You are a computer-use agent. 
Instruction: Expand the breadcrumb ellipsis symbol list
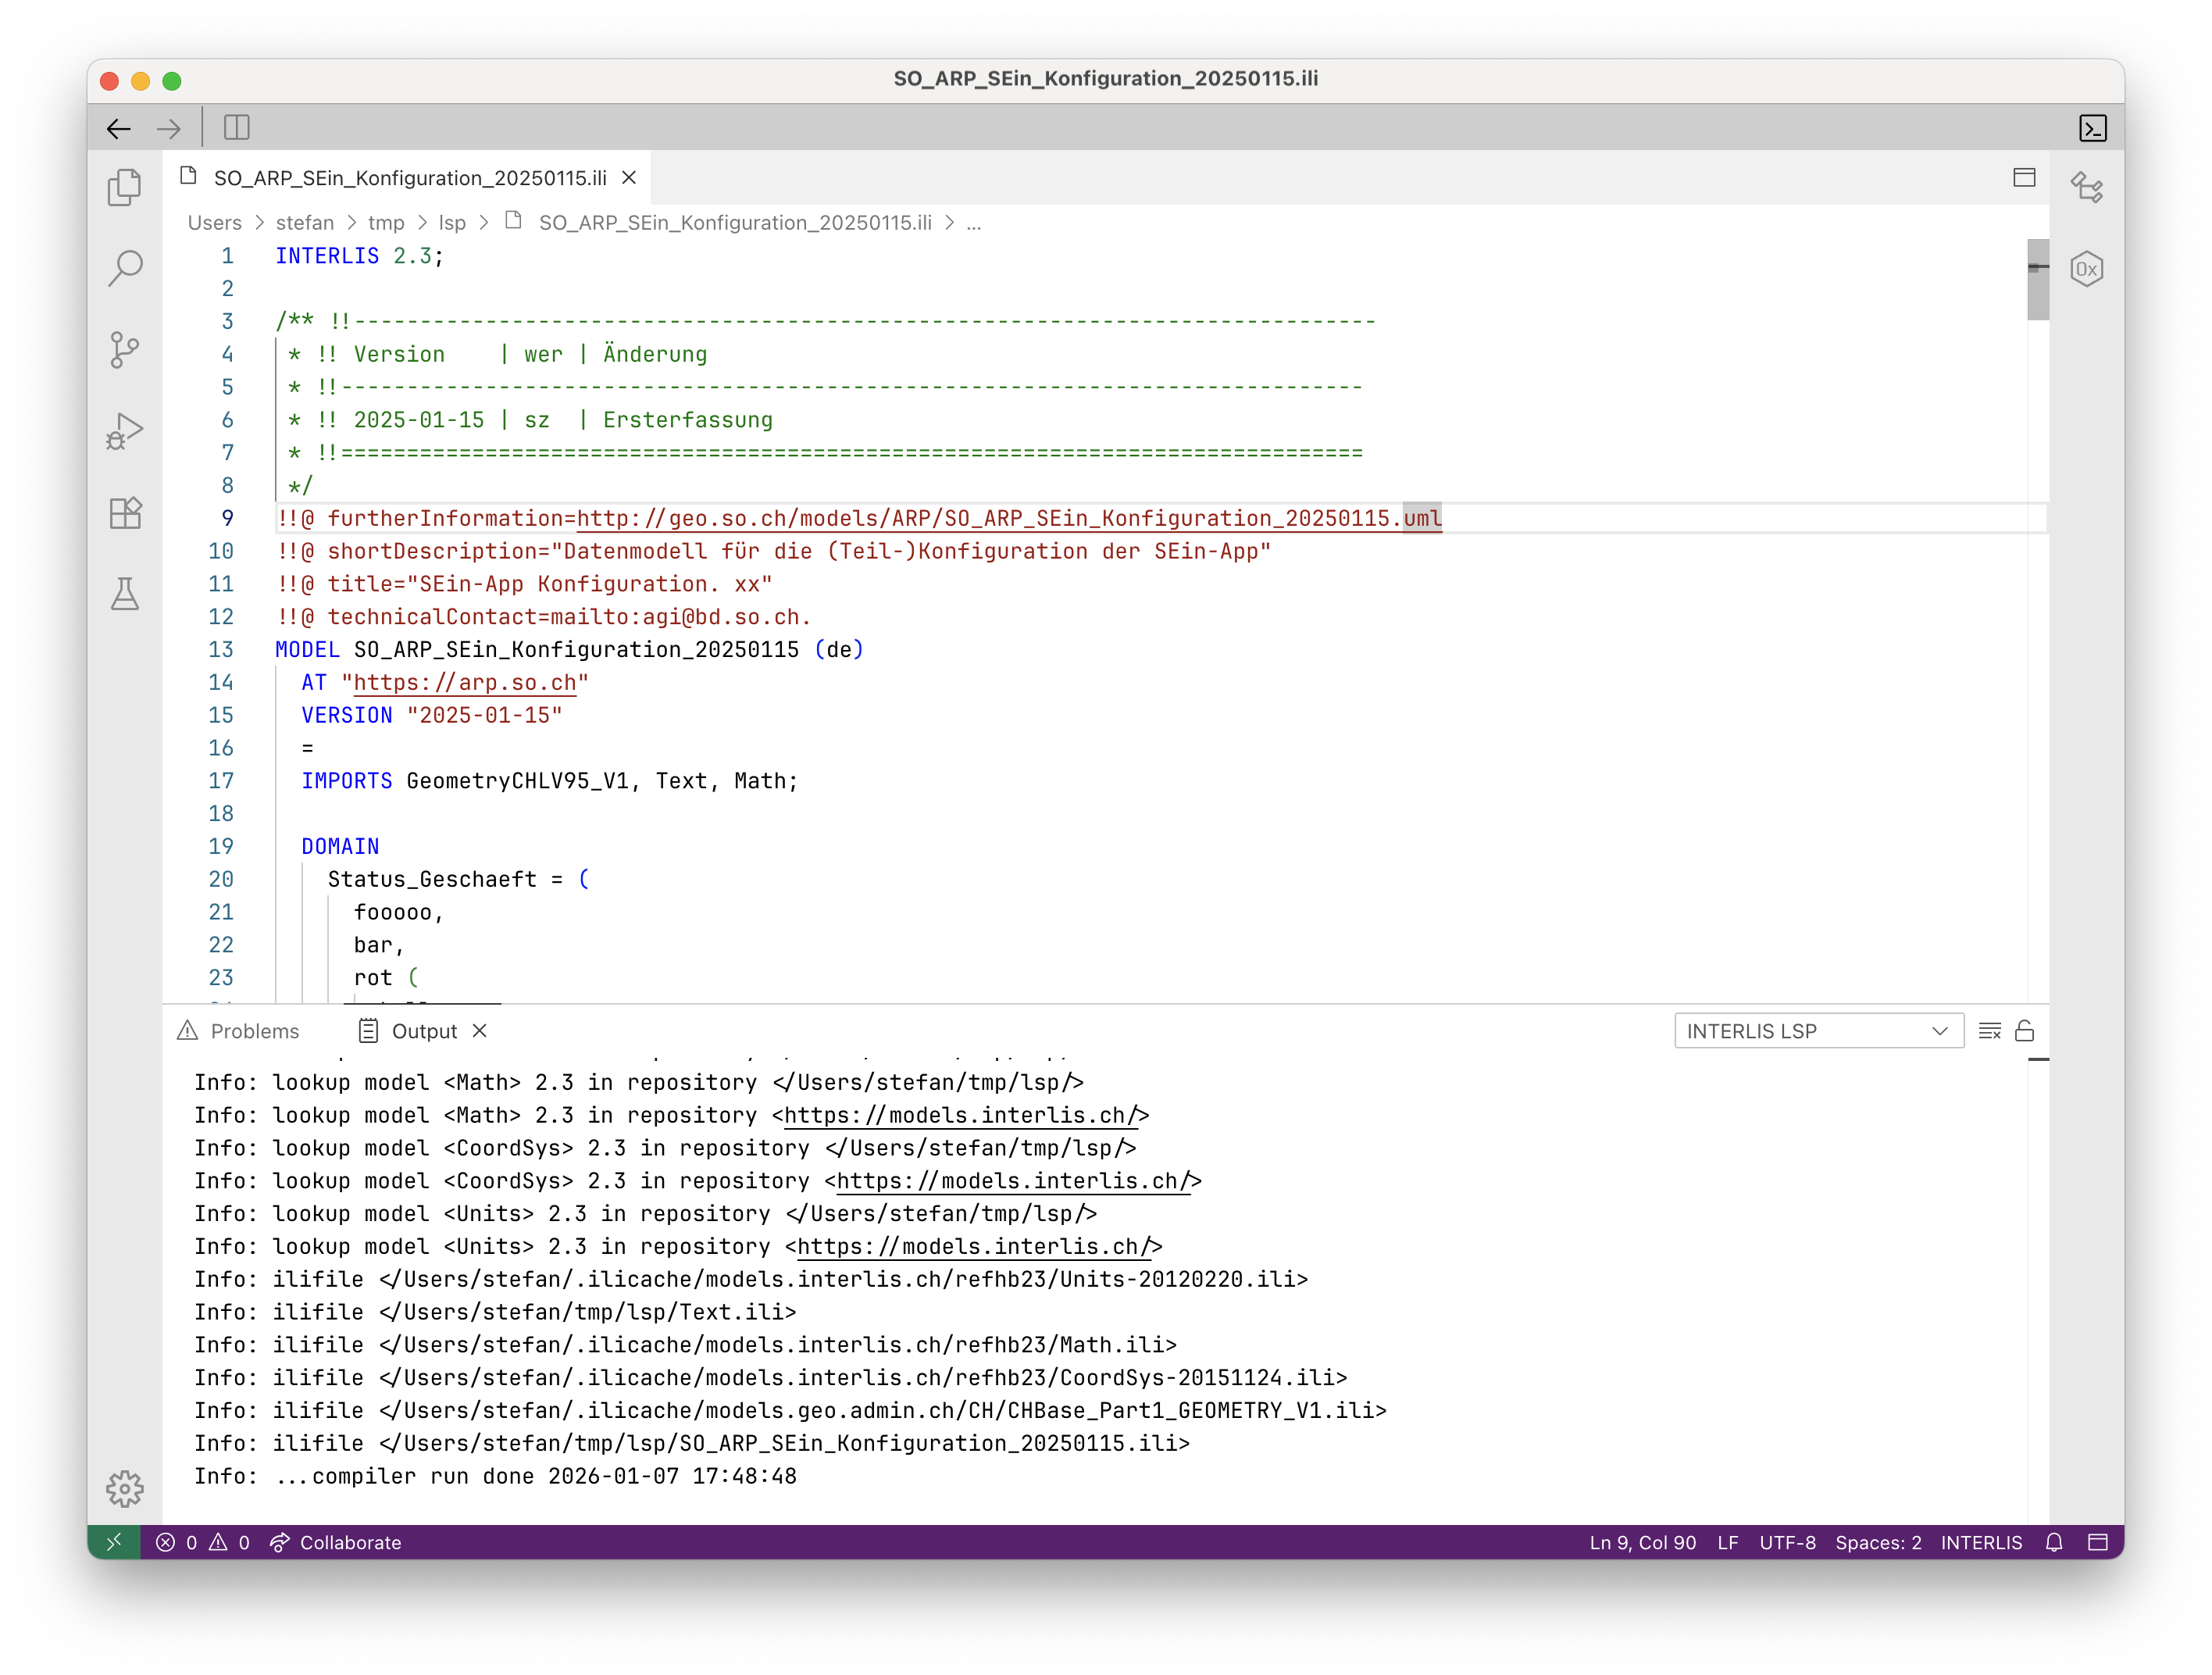[973, 223]
